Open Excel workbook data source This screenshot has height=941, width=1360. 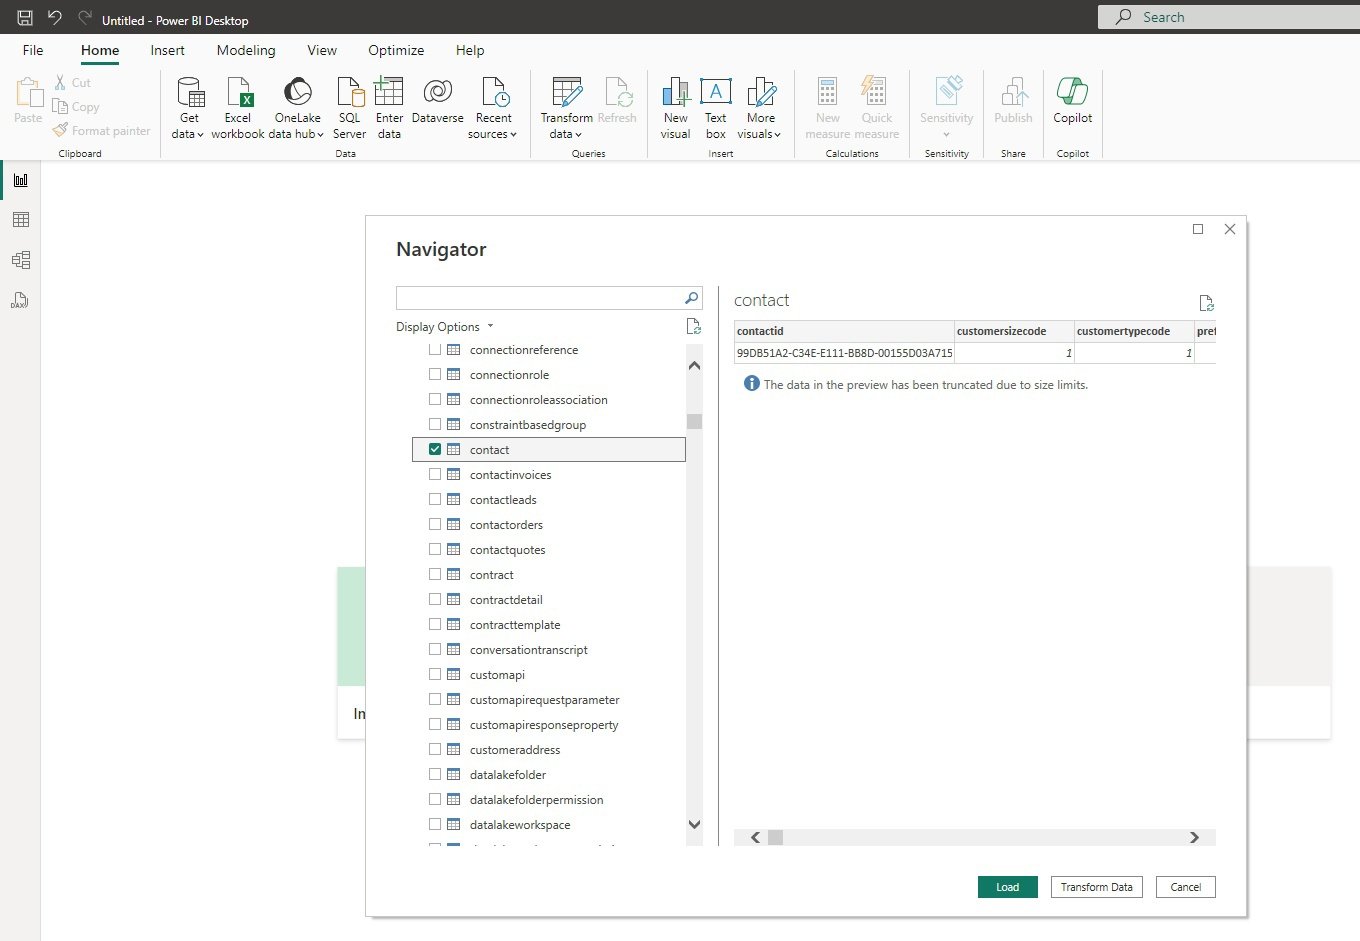238,108
